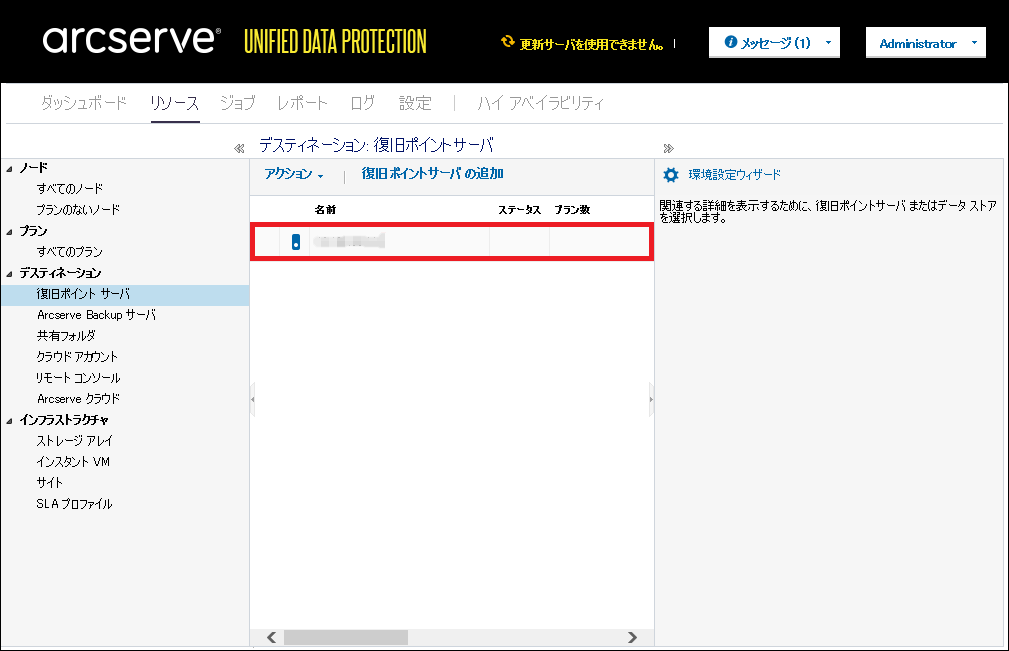Open the アクション dropdown menu
The height and width of the screenshot is (651, 1009).
pyautogui.click(x=294, y=174)
